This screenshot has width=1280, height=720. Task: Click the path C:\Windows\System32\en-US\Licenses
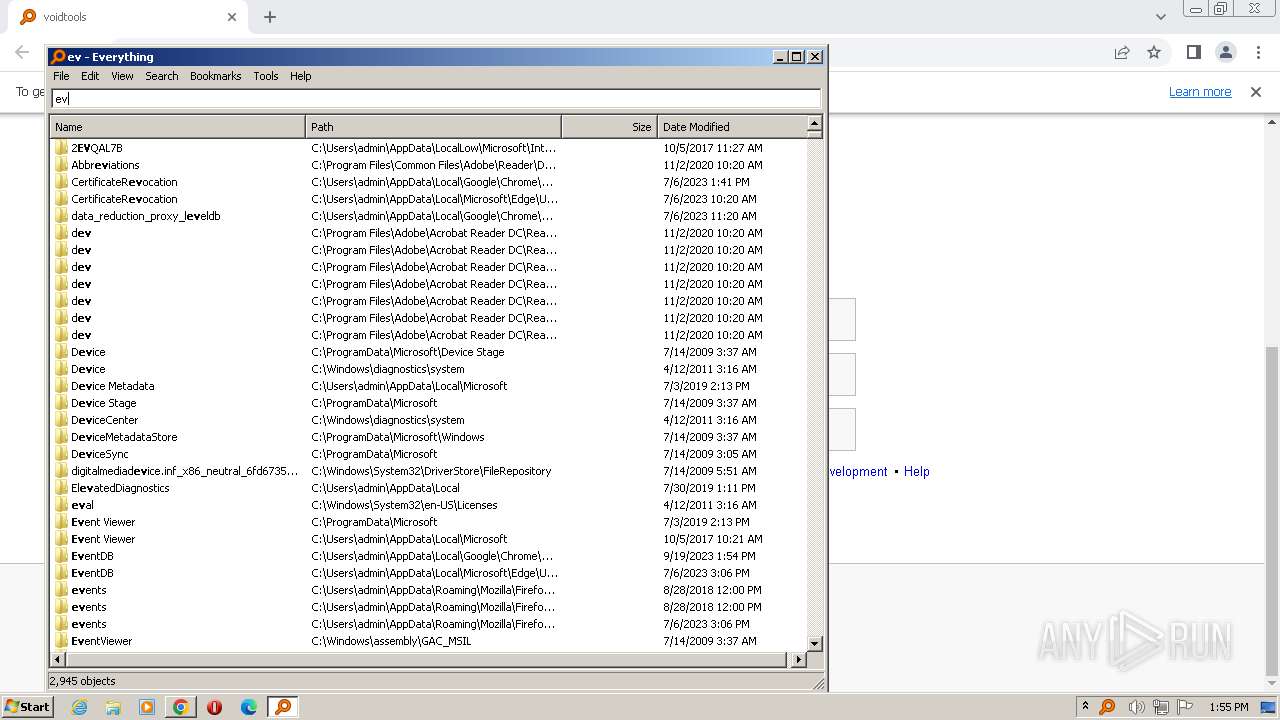click(404, 505)
